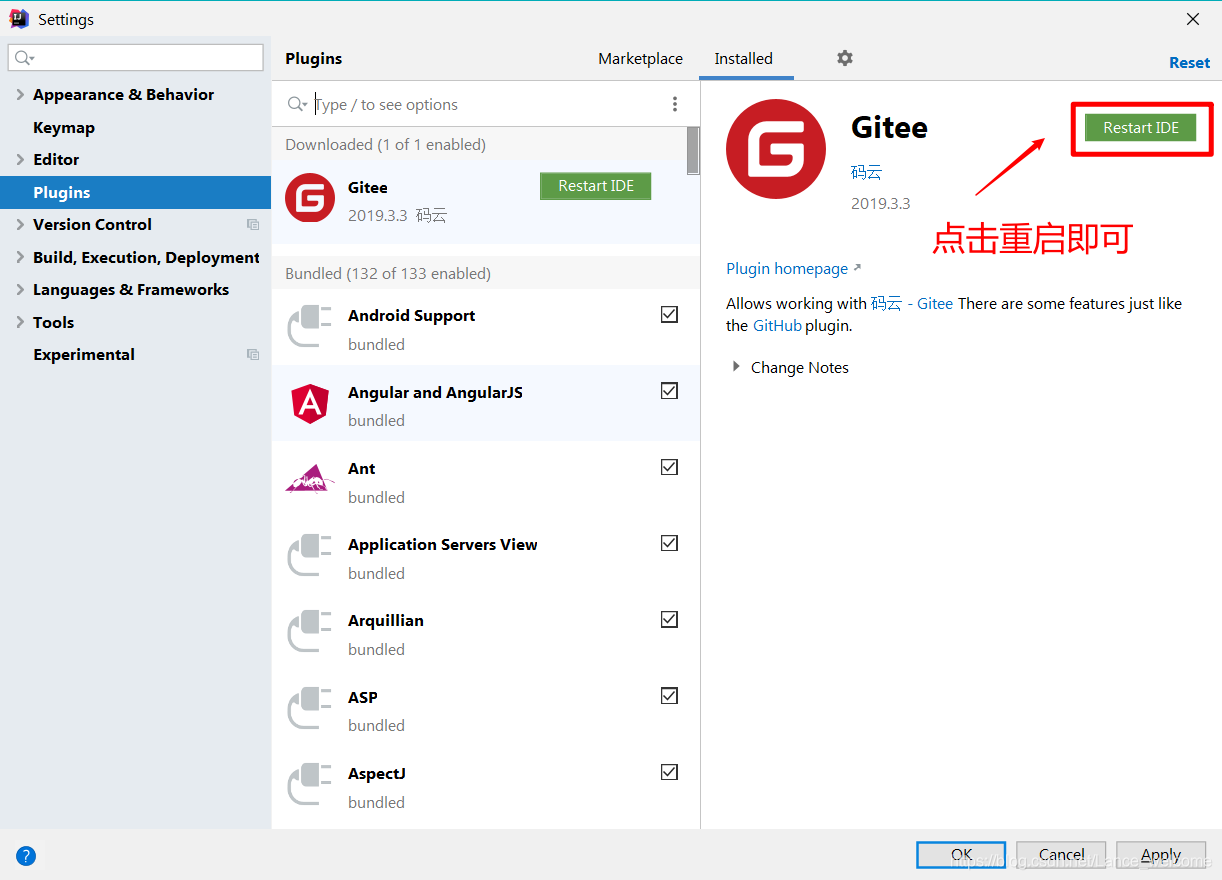Open the 码云 vendor link under Gitee title

[866, 172]
